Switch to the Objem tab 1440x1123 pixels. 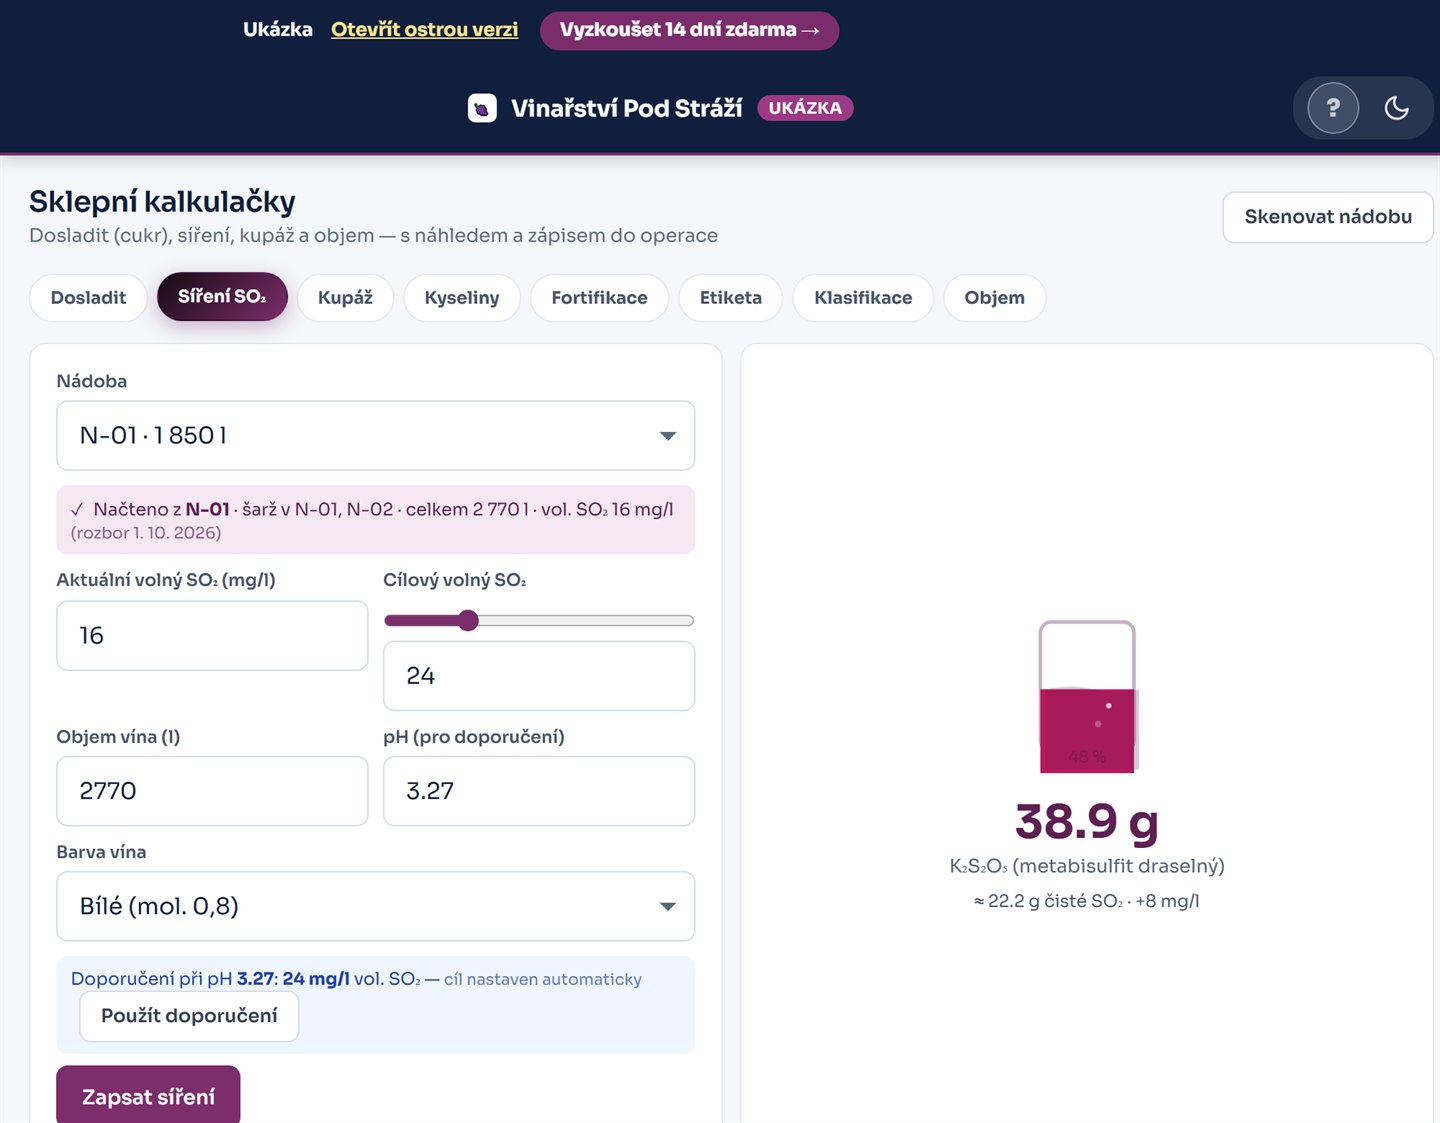pyautogui.click(x=994, y=298)
